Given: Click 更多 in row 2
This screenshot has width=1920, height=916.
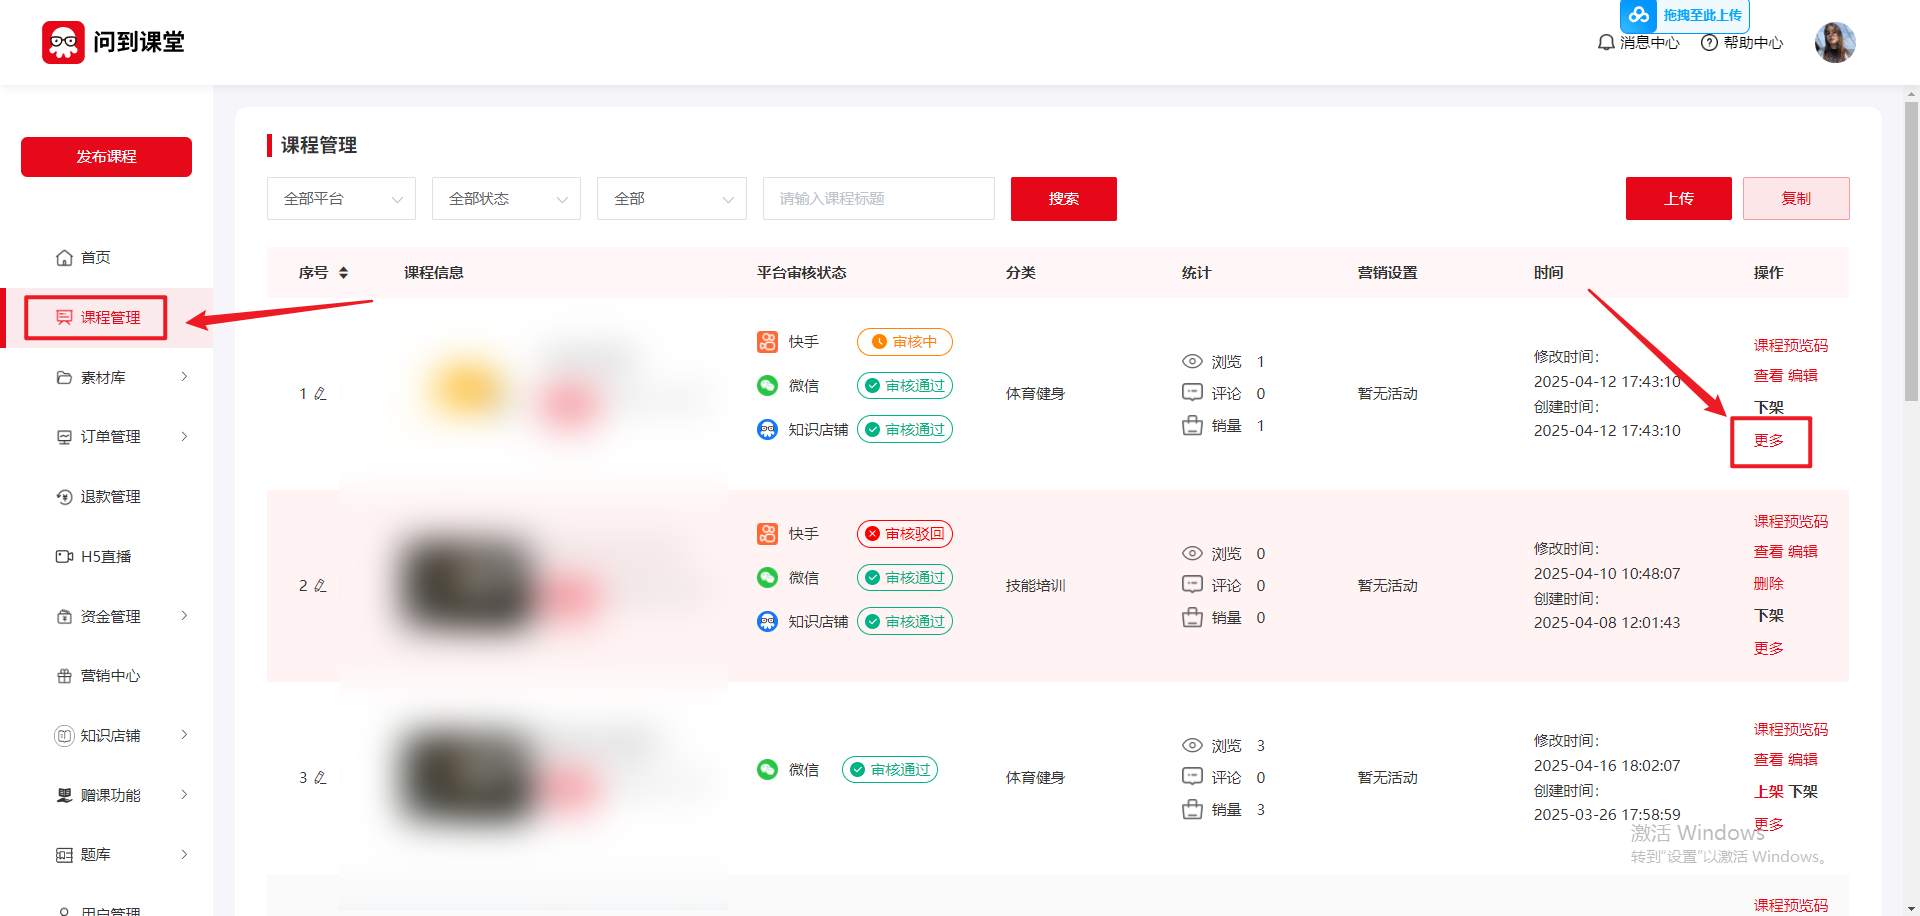Looking at the screenshot, I should click(x=1768, y=649).
